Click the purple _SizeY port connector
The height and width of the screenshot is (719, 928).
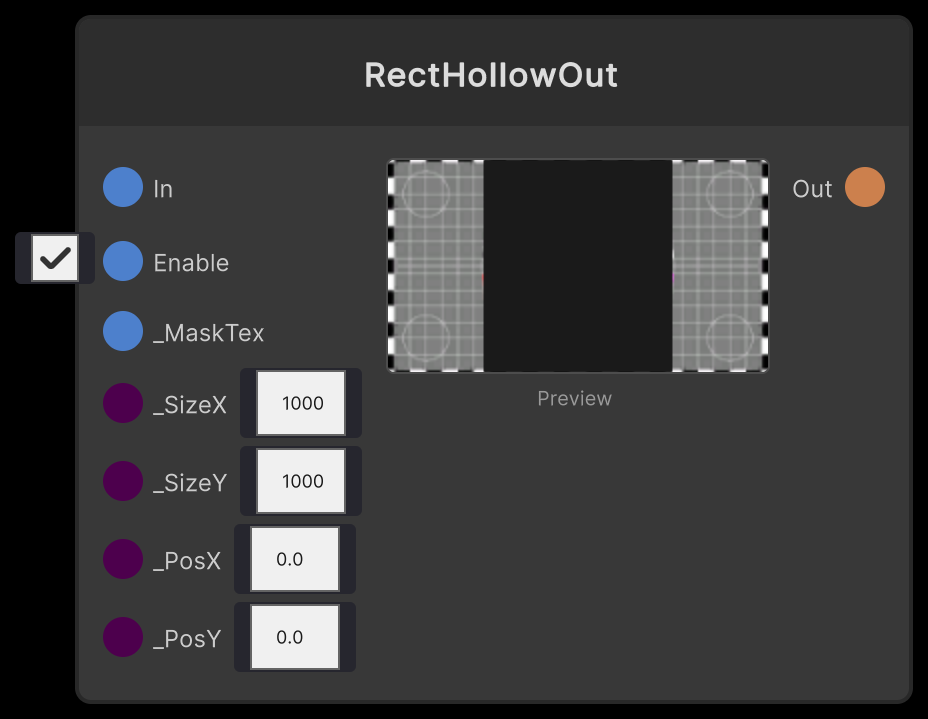pyautogui.click(x=122, y=481)
